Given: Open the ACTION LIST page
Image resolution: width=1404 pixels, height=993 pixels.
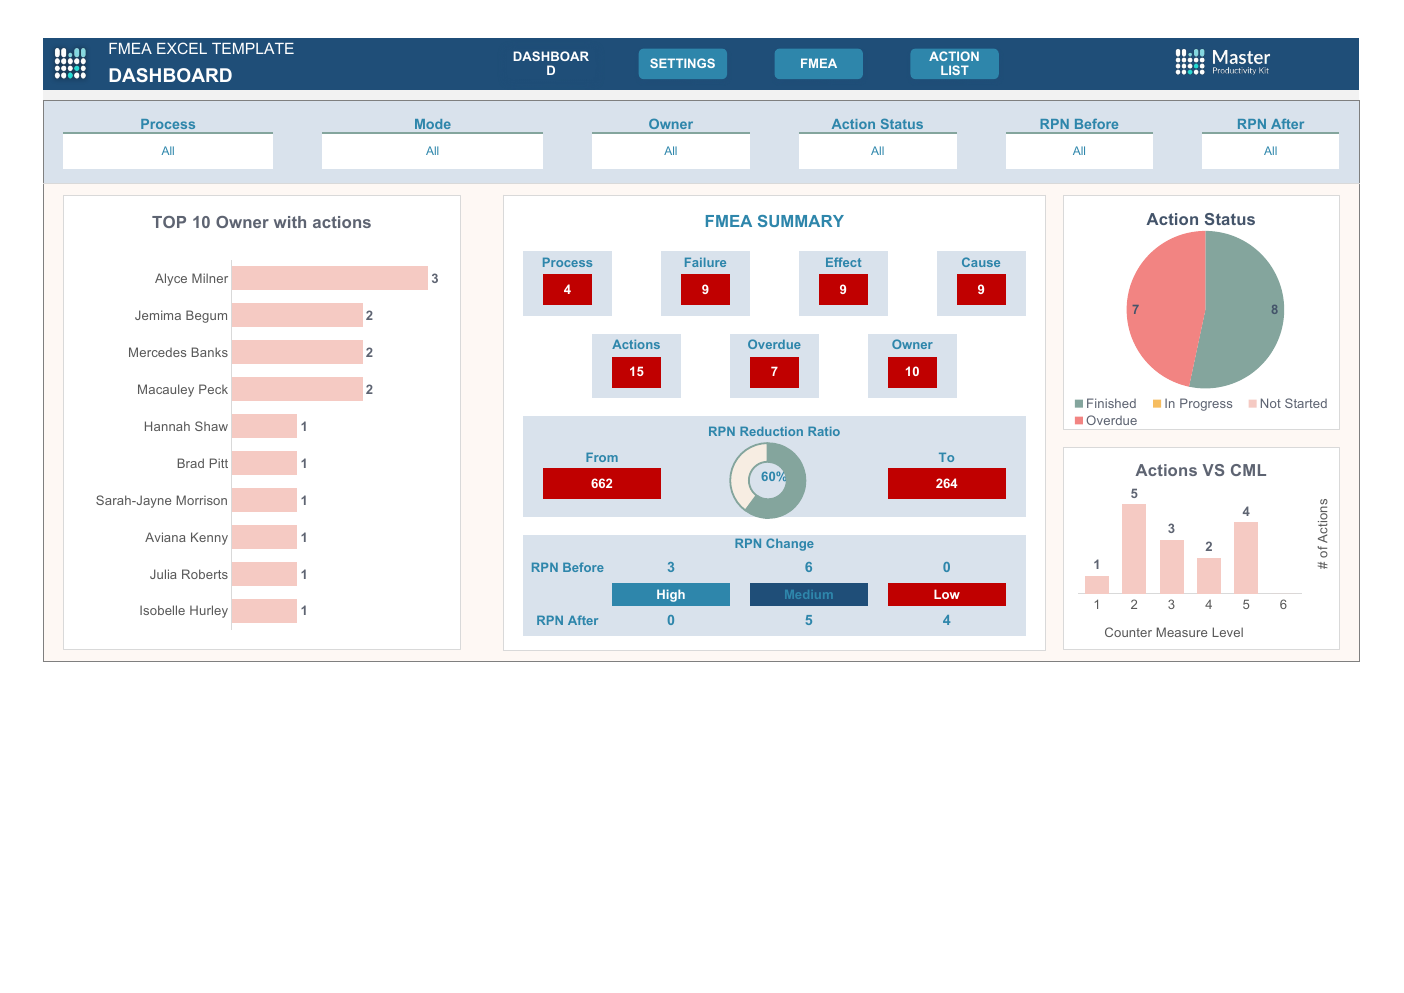Looking at the screenshot, I should [x=954, y=63].
